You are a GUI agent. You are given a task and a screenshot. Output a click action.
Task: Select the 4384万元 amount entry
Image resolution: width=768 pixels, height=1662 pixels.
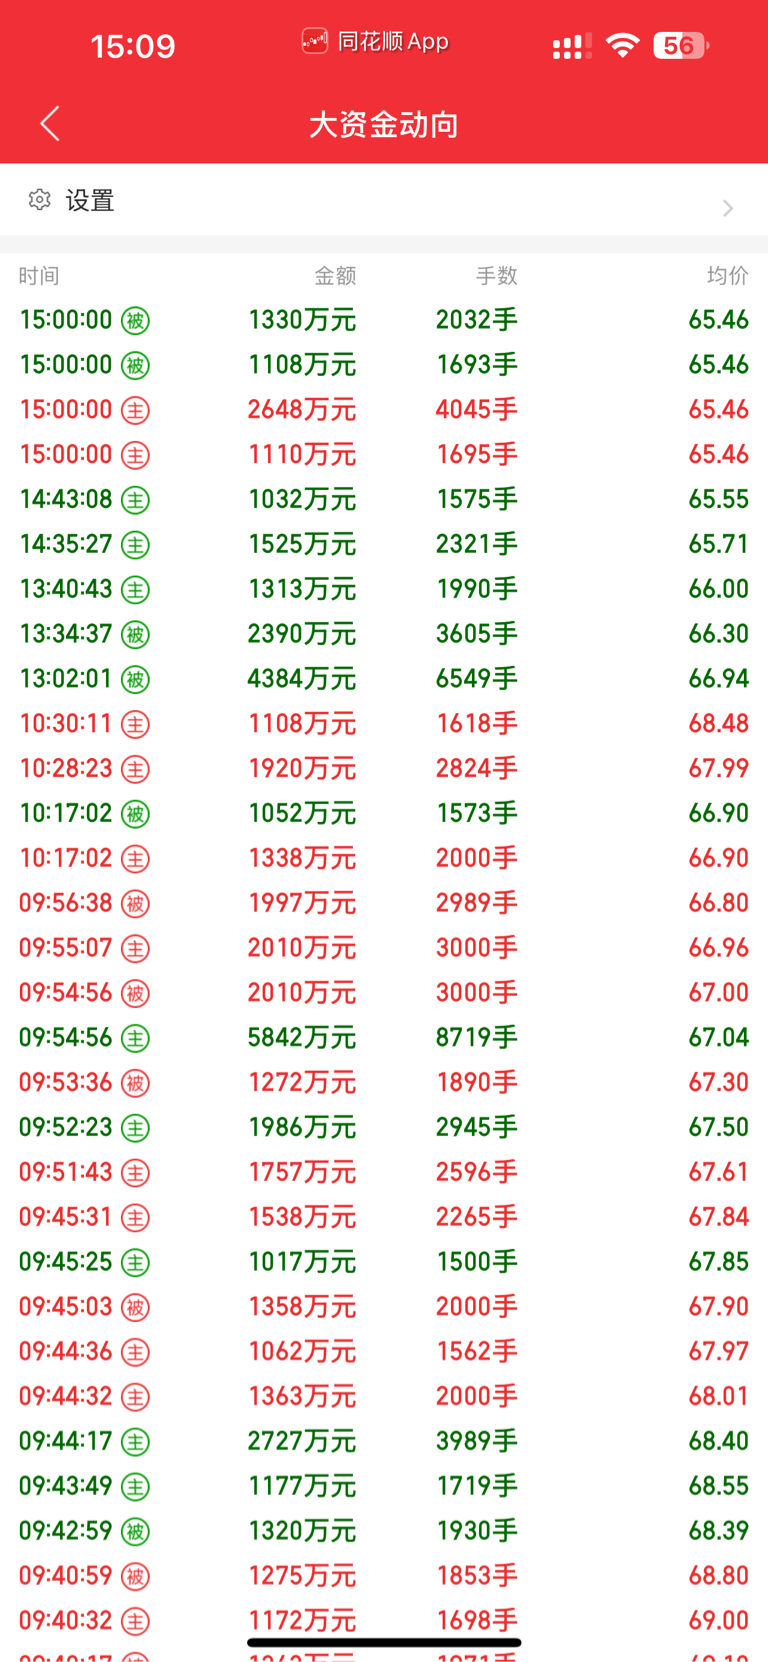point(302,679)
